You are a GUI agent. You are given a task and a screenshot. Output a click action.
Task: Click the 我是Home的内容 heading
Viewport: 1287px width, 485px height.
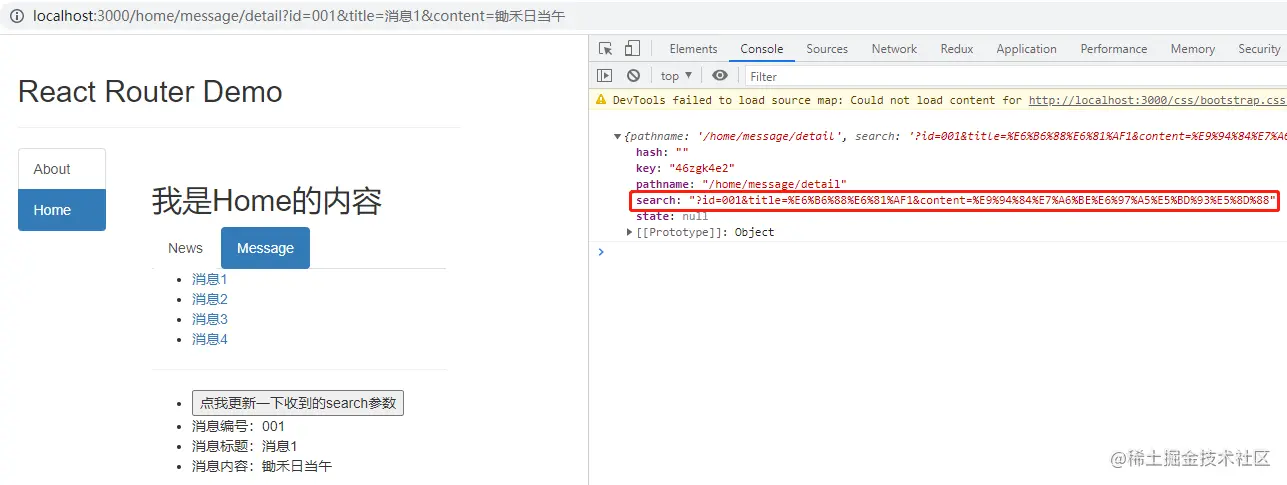[x=267, y=201]
